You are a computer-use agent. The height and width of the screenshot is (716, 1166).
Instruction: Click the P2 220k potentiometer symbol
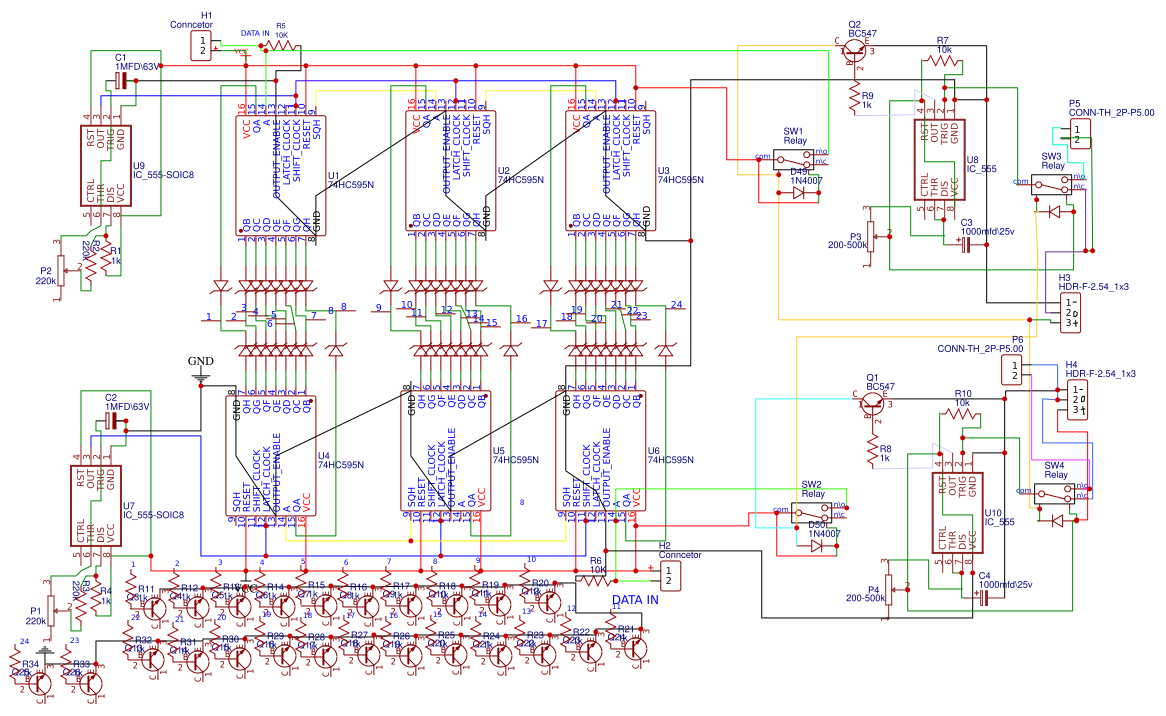click(60, 266)
